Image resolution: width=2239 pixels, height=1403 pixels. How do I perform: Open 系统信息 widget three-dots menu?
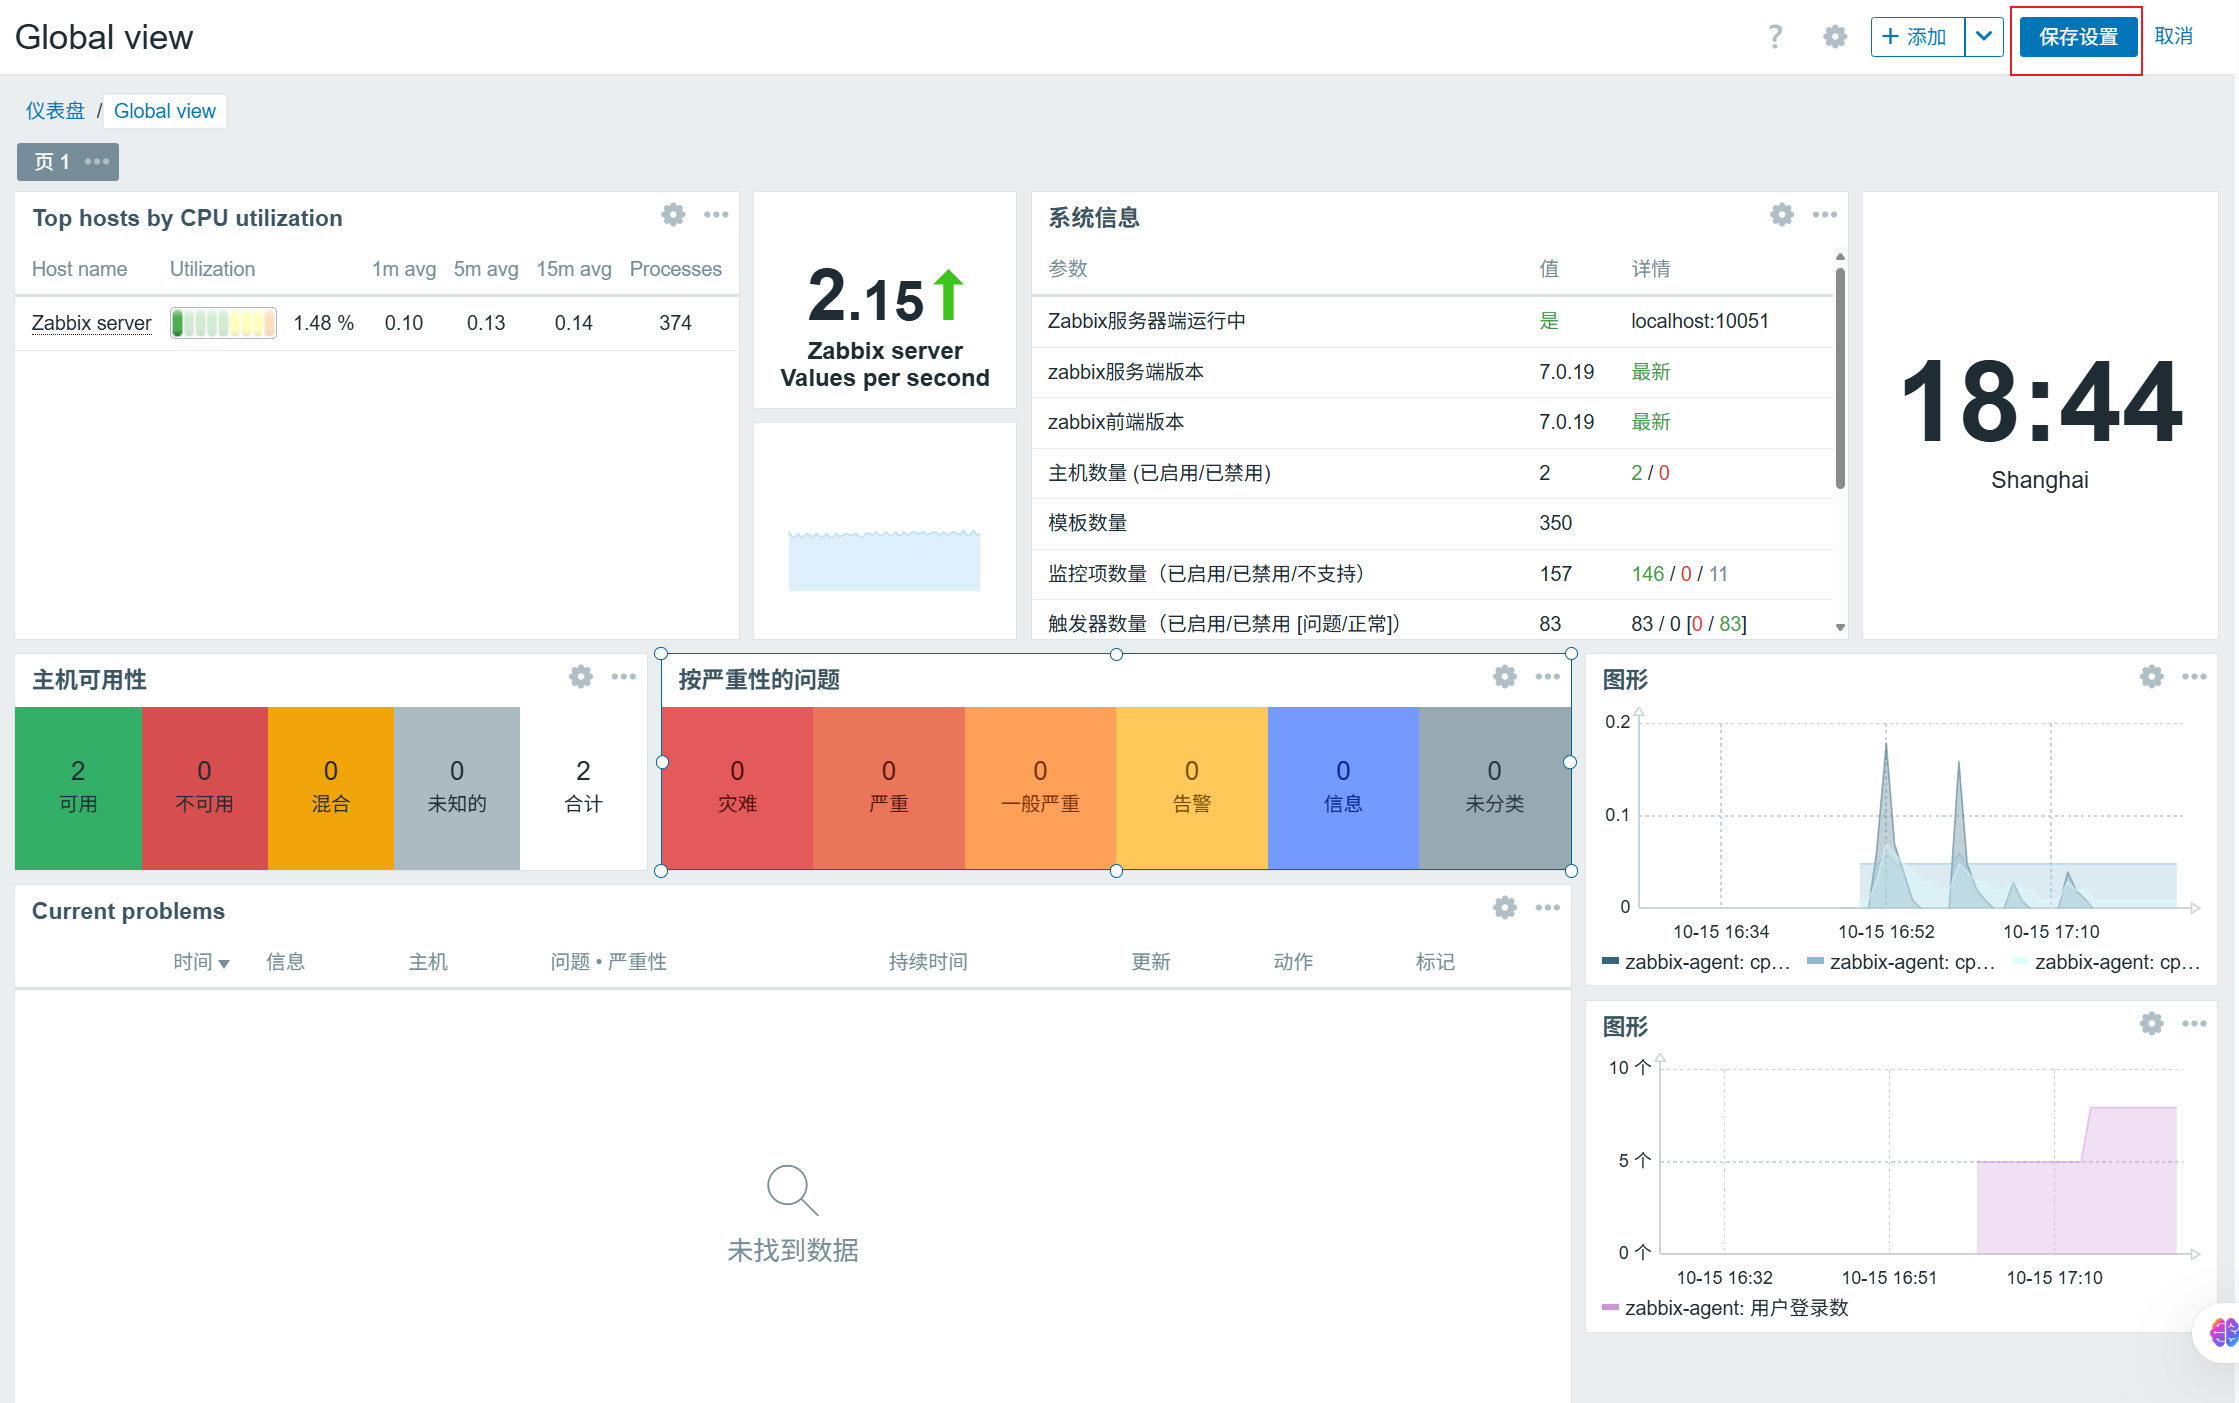point(1824,215)
